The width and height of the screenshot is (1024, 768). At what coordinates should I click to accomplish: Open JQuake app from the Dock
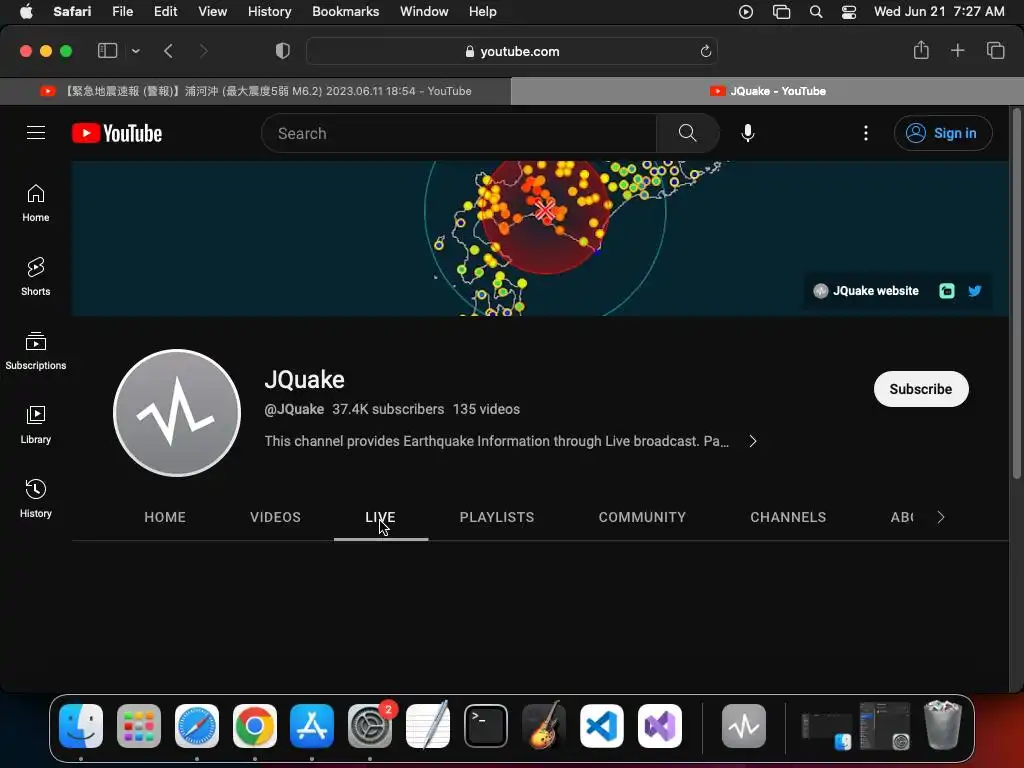744,726
